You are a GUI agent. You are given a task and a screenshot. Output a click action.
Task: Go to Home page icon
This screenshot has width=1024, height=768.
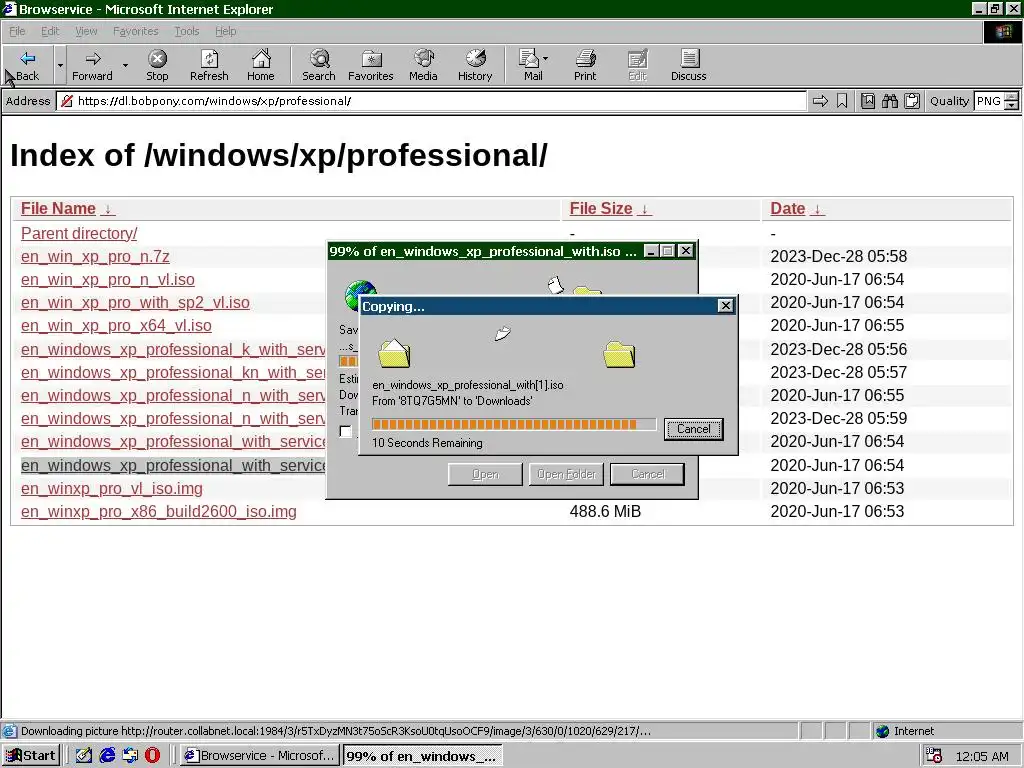click(x=261, y=65)
